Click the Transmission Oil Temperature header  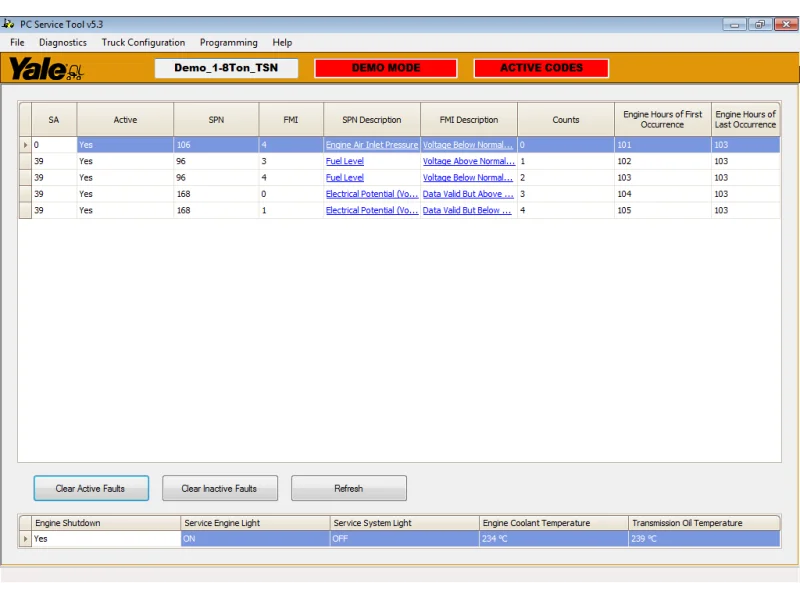pyautogui.click(x=704, y=523)
